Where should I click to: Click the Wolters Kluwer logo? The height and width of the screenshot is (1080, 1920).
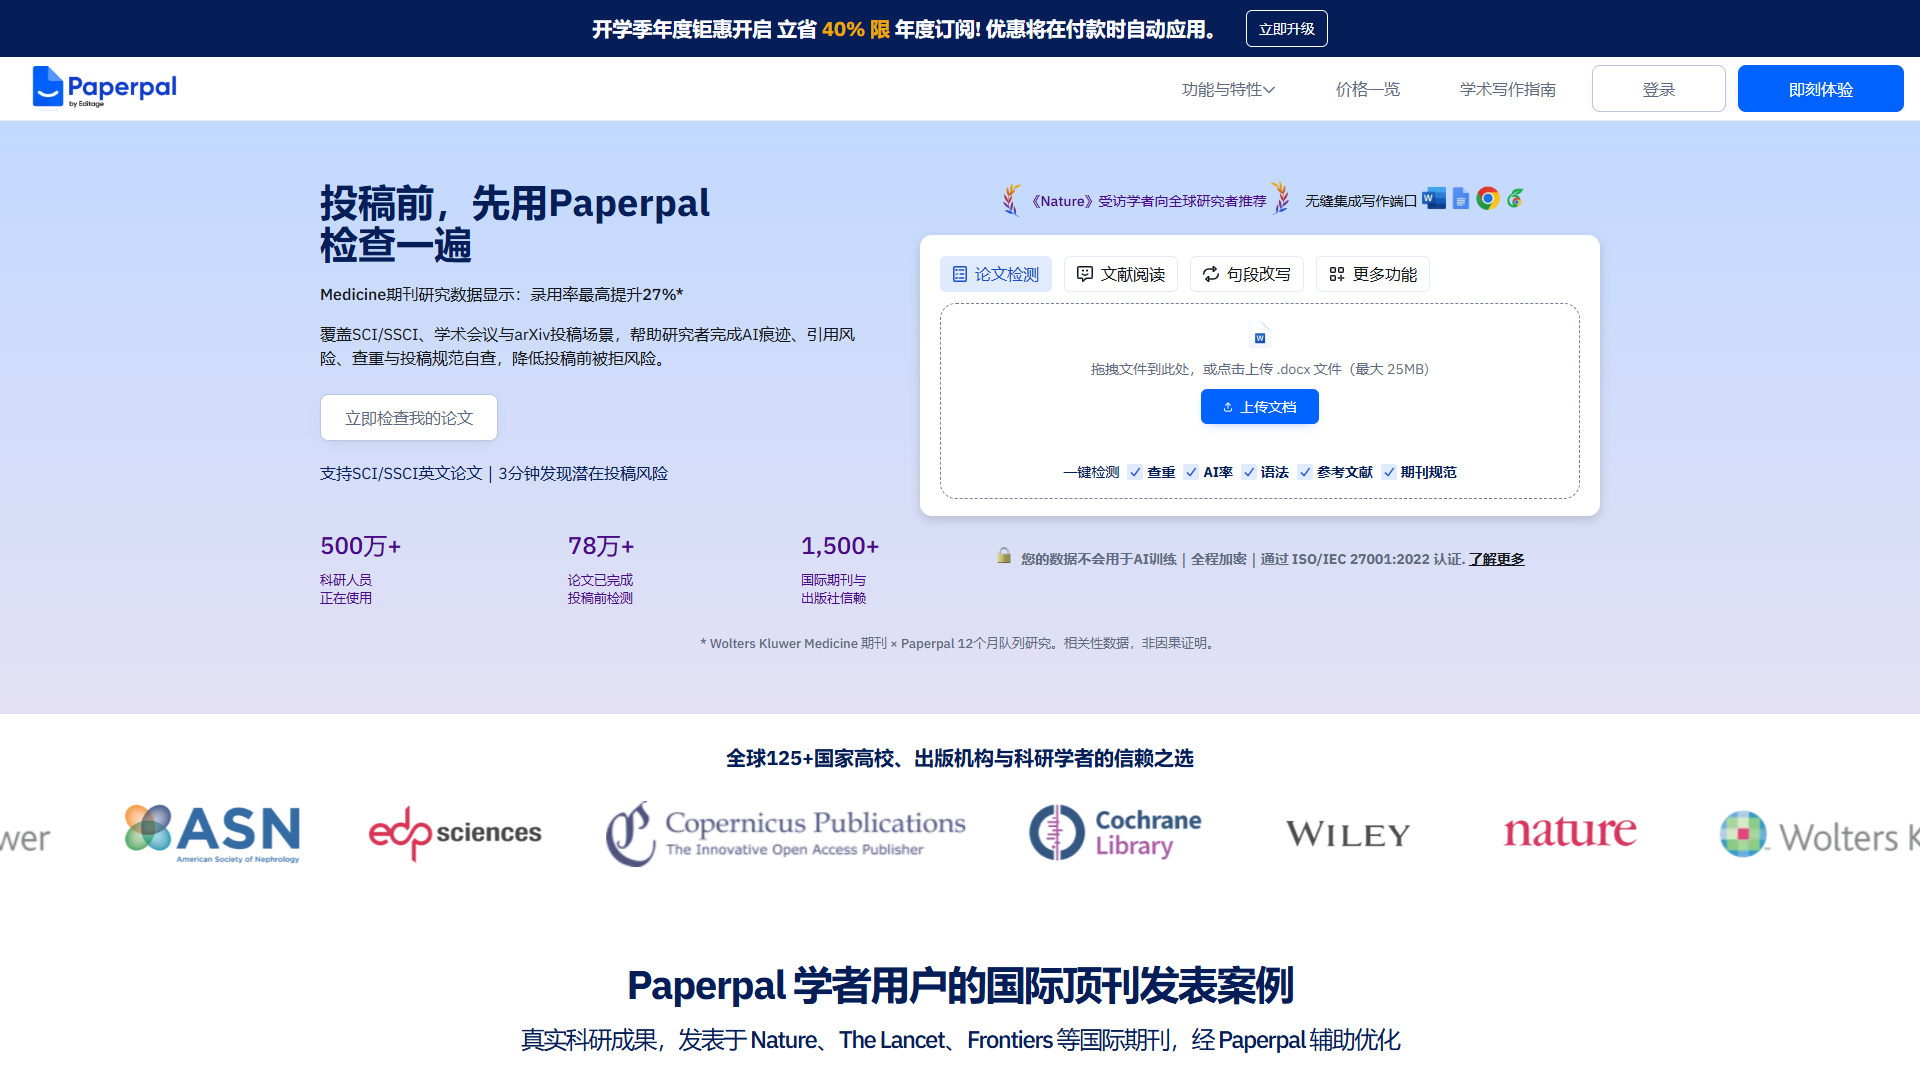pyautogui.click(x=1819, y=834)
